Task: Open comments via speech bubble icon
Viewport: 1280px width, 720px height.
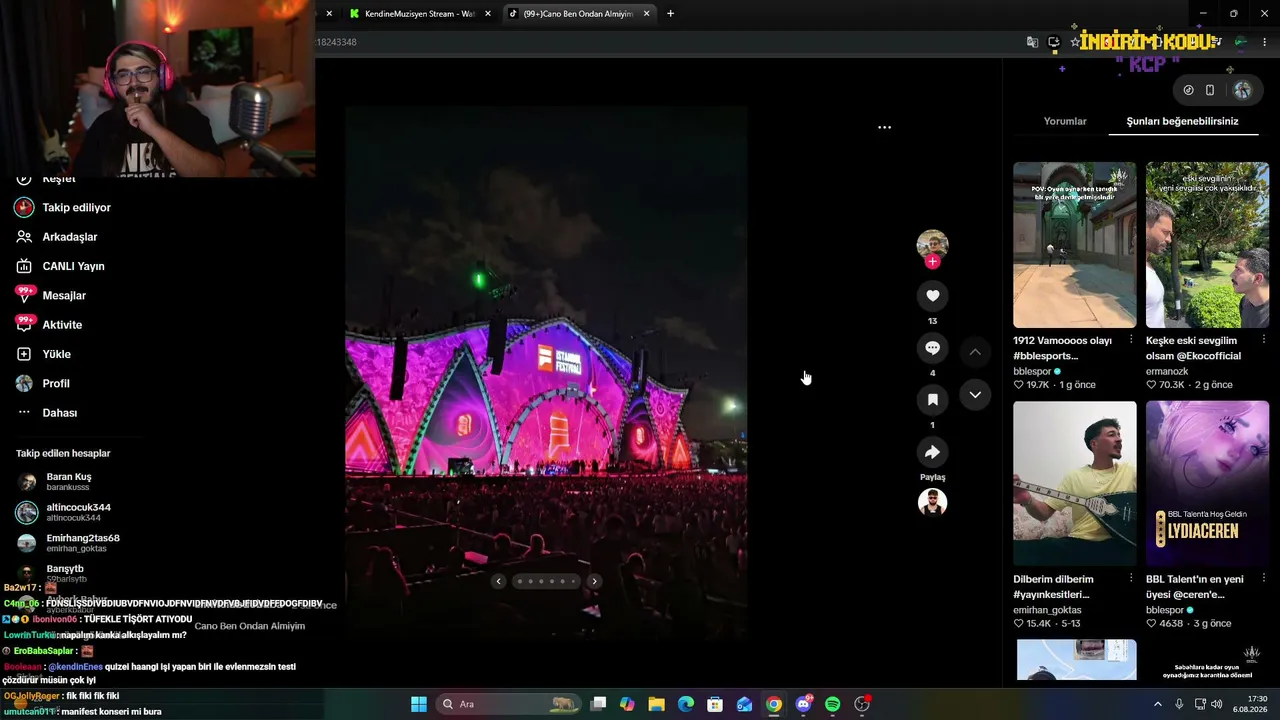Action: coord(932,348)
